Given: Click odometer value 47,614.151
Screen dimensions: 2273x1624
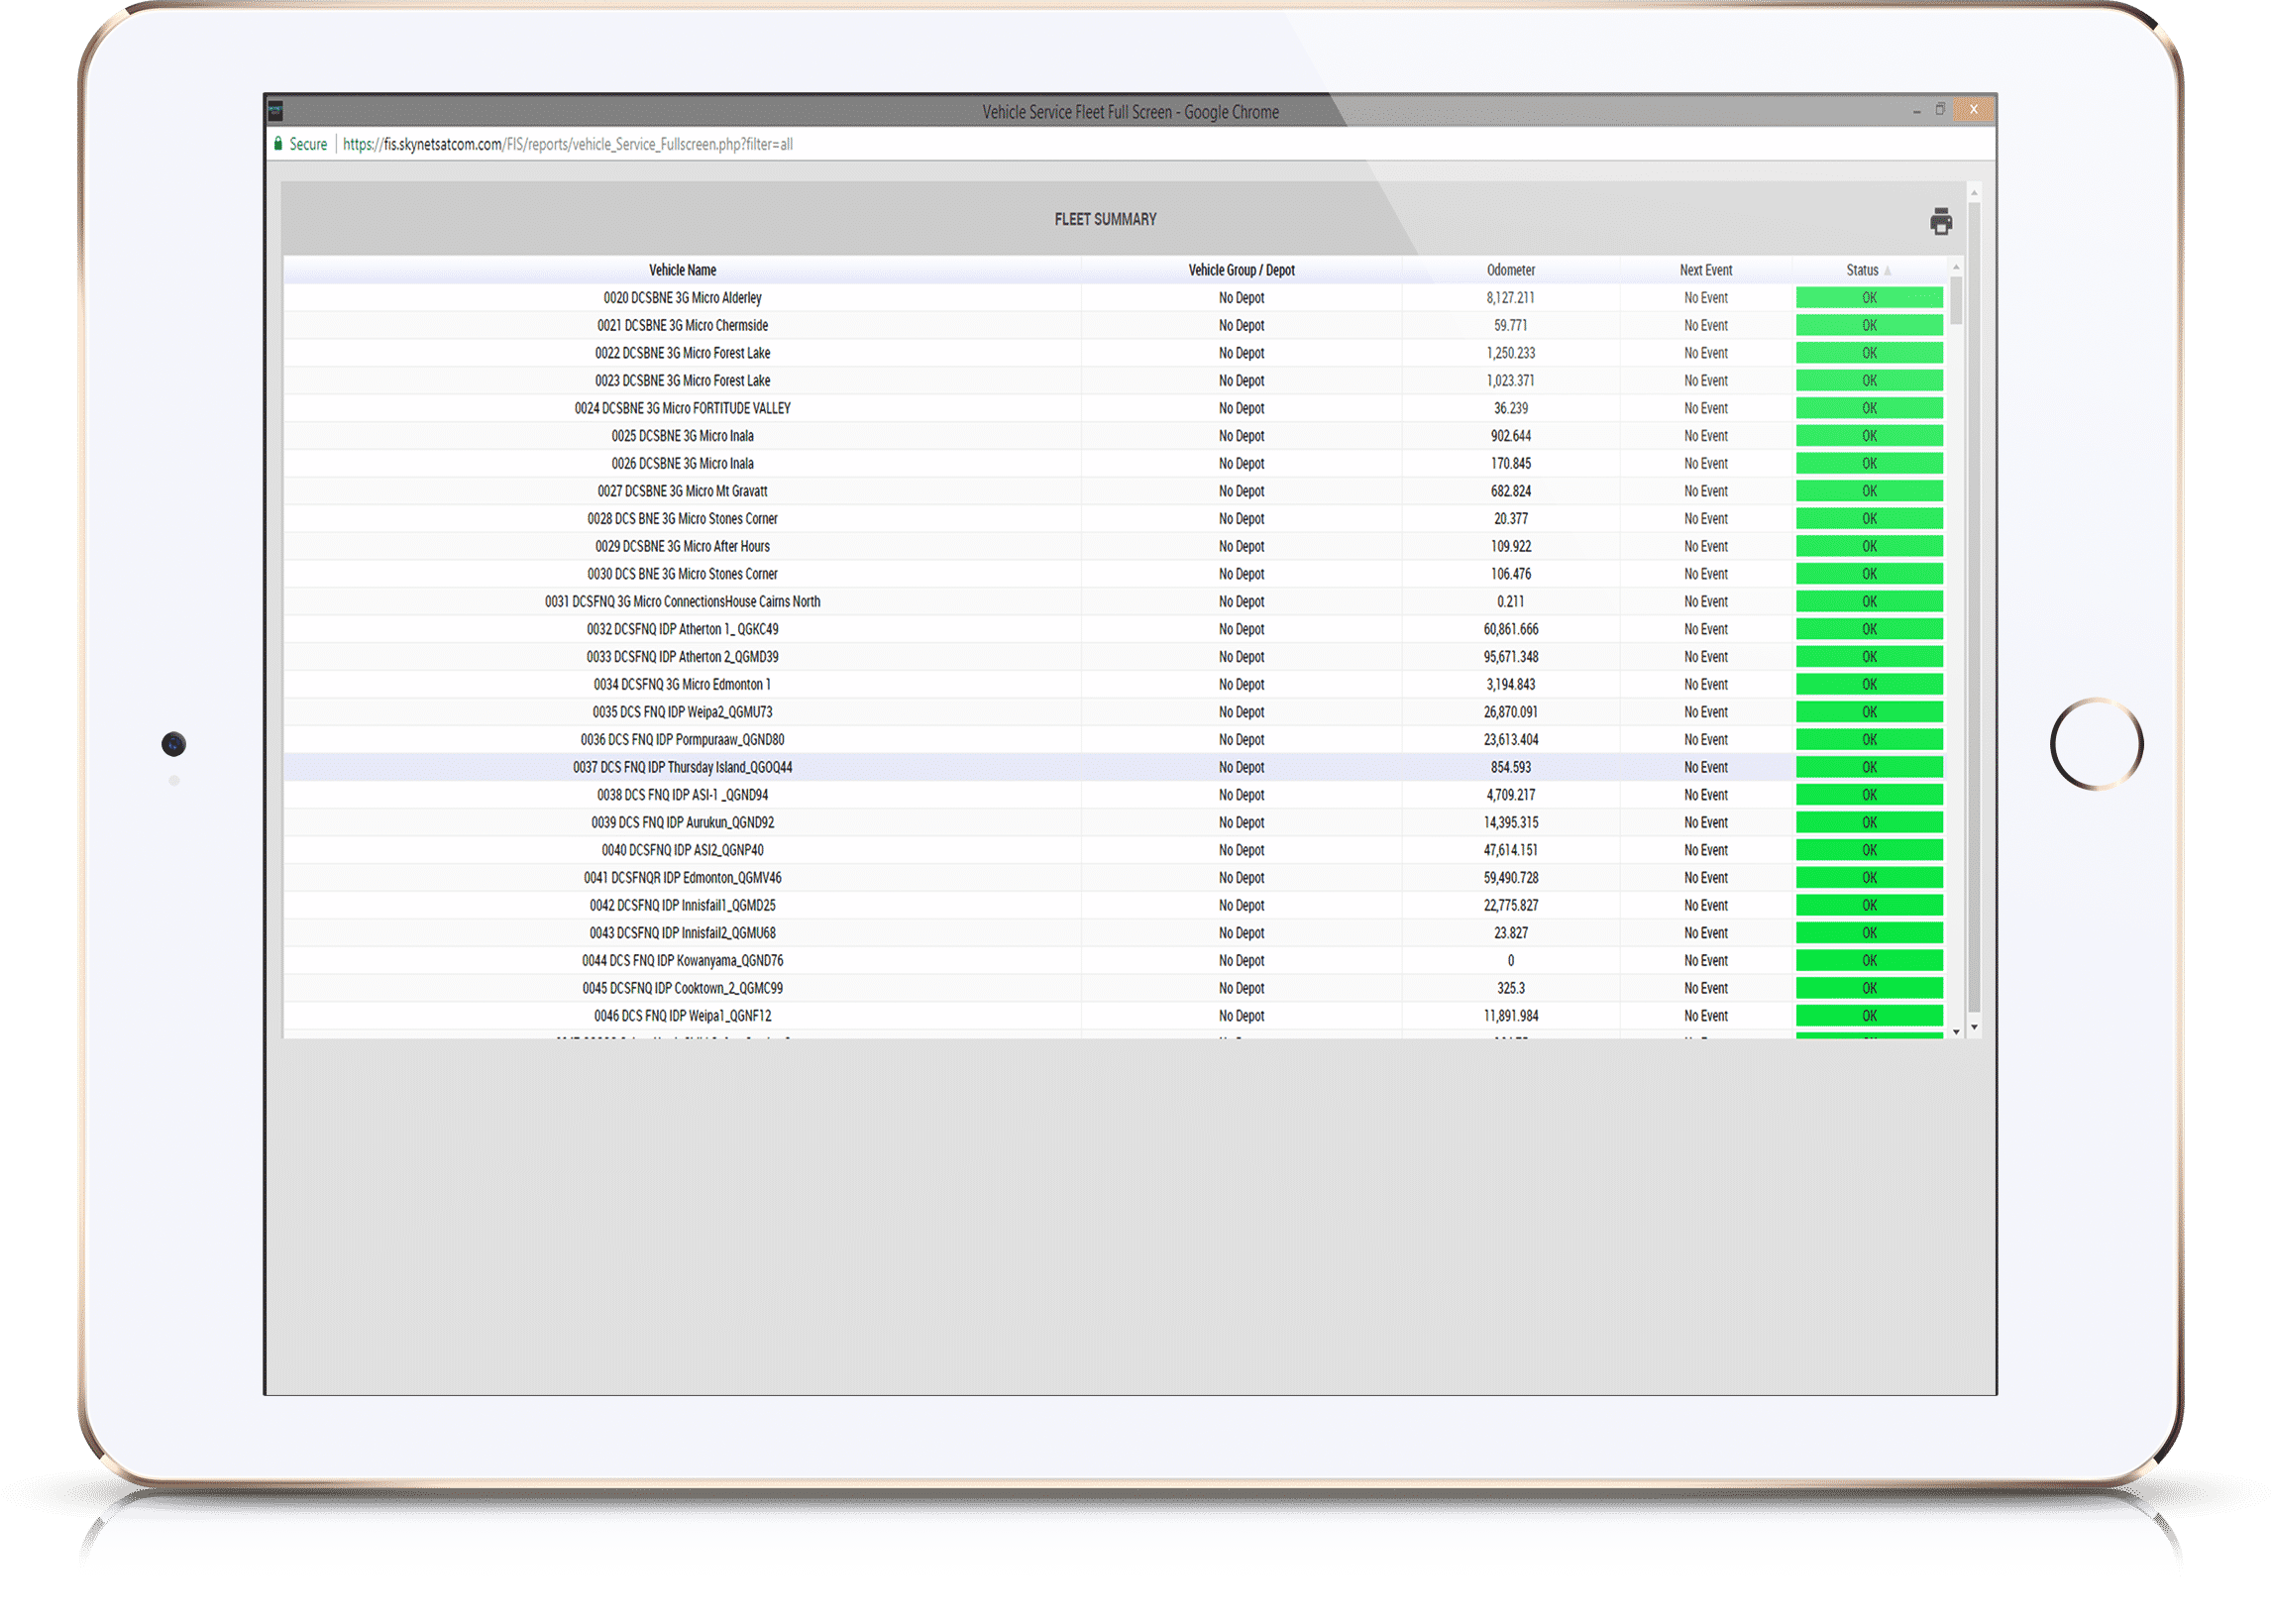Looking at the screenshot, I should pyautogui.click(x=1510, y=850).
